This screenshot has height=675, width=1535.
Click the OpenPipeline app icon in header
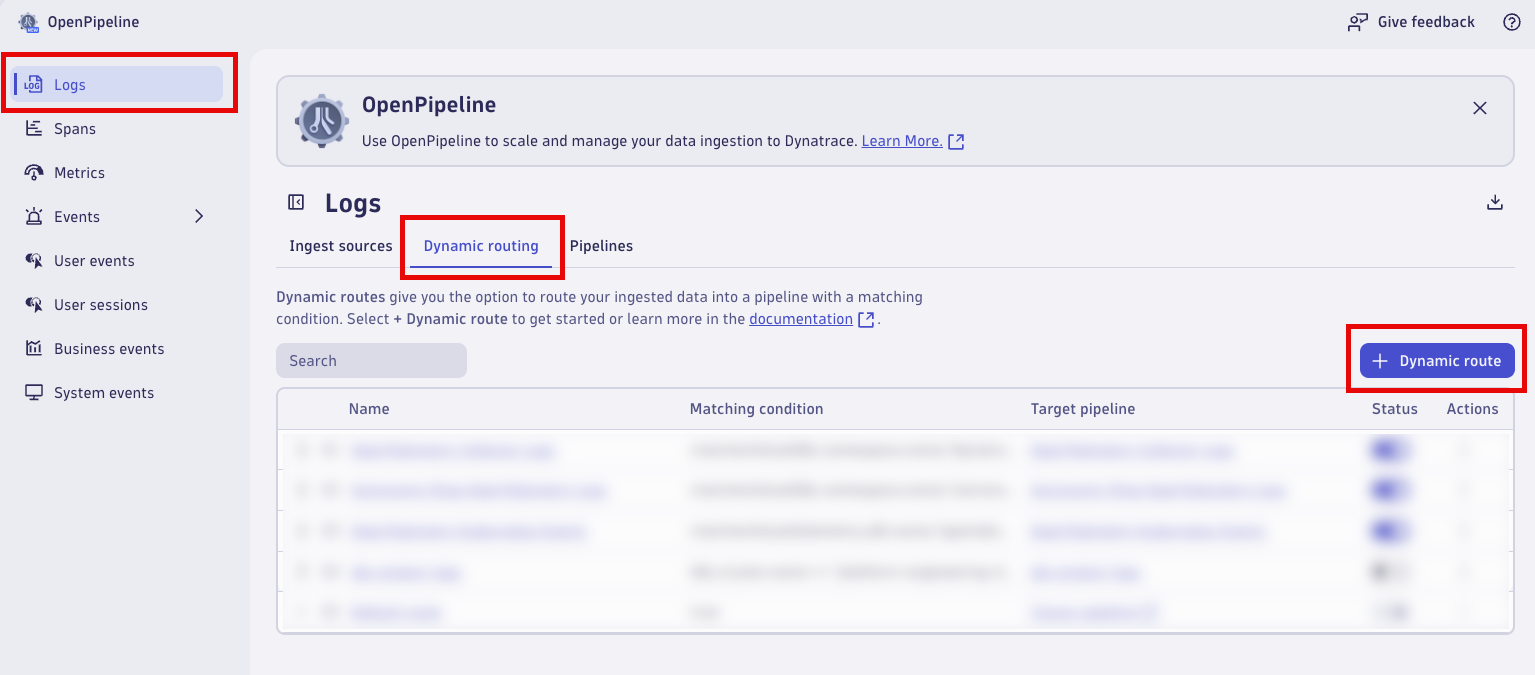[28, 22]
